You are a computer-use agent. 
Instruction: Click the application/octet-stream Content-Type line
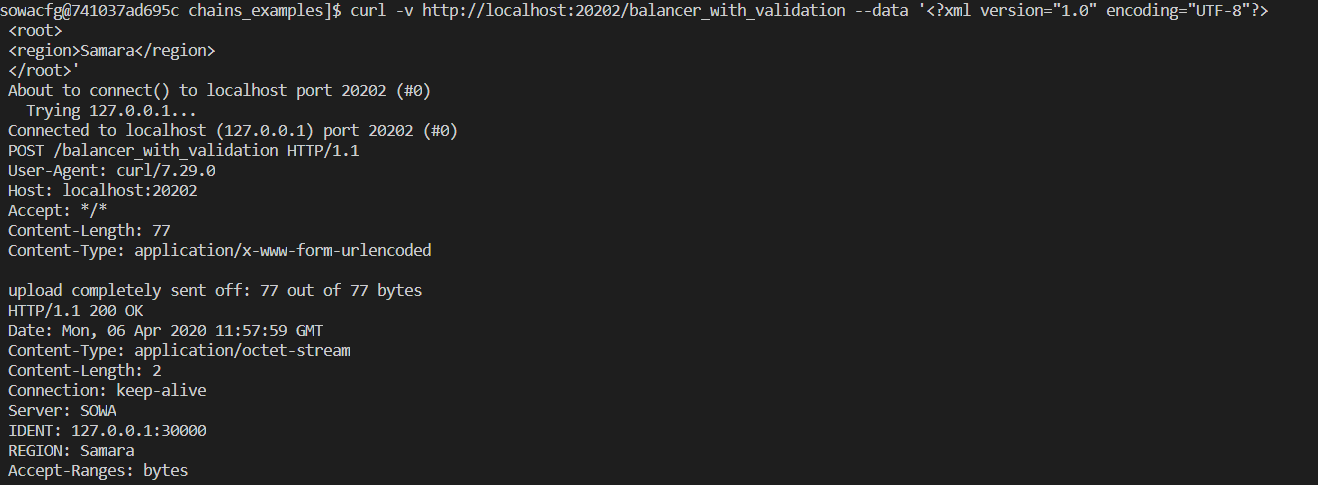coord(179,351)
